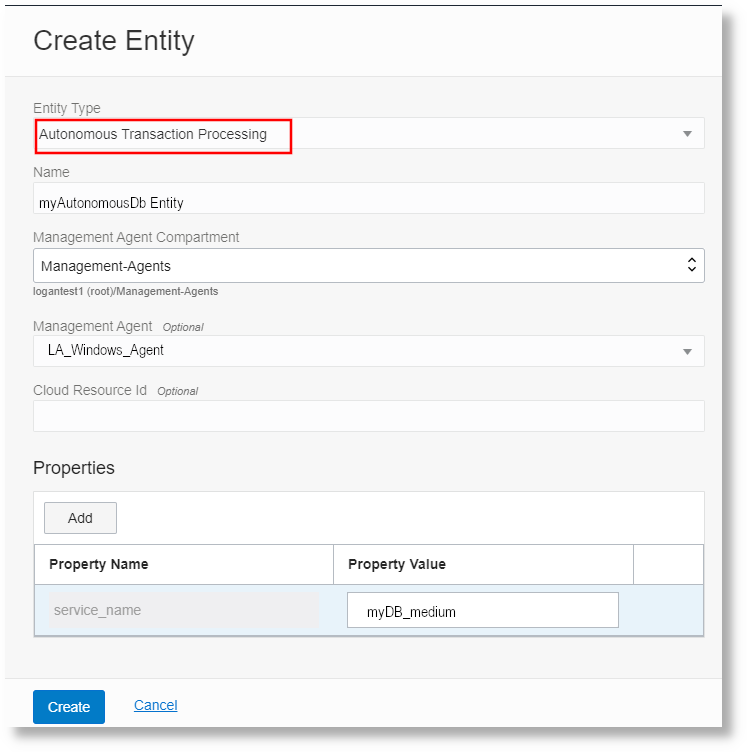Edit the myDB_medium property value field
The image size is (747, 752).
(x=482, y=611)
